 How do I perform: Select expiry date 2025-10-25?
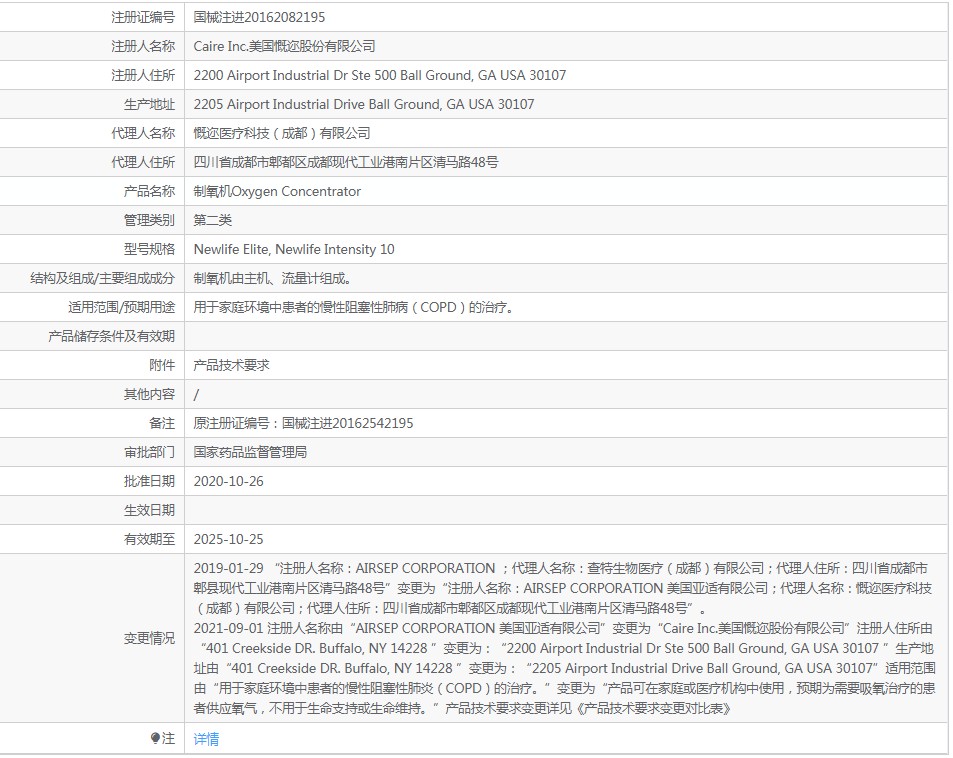229,539
